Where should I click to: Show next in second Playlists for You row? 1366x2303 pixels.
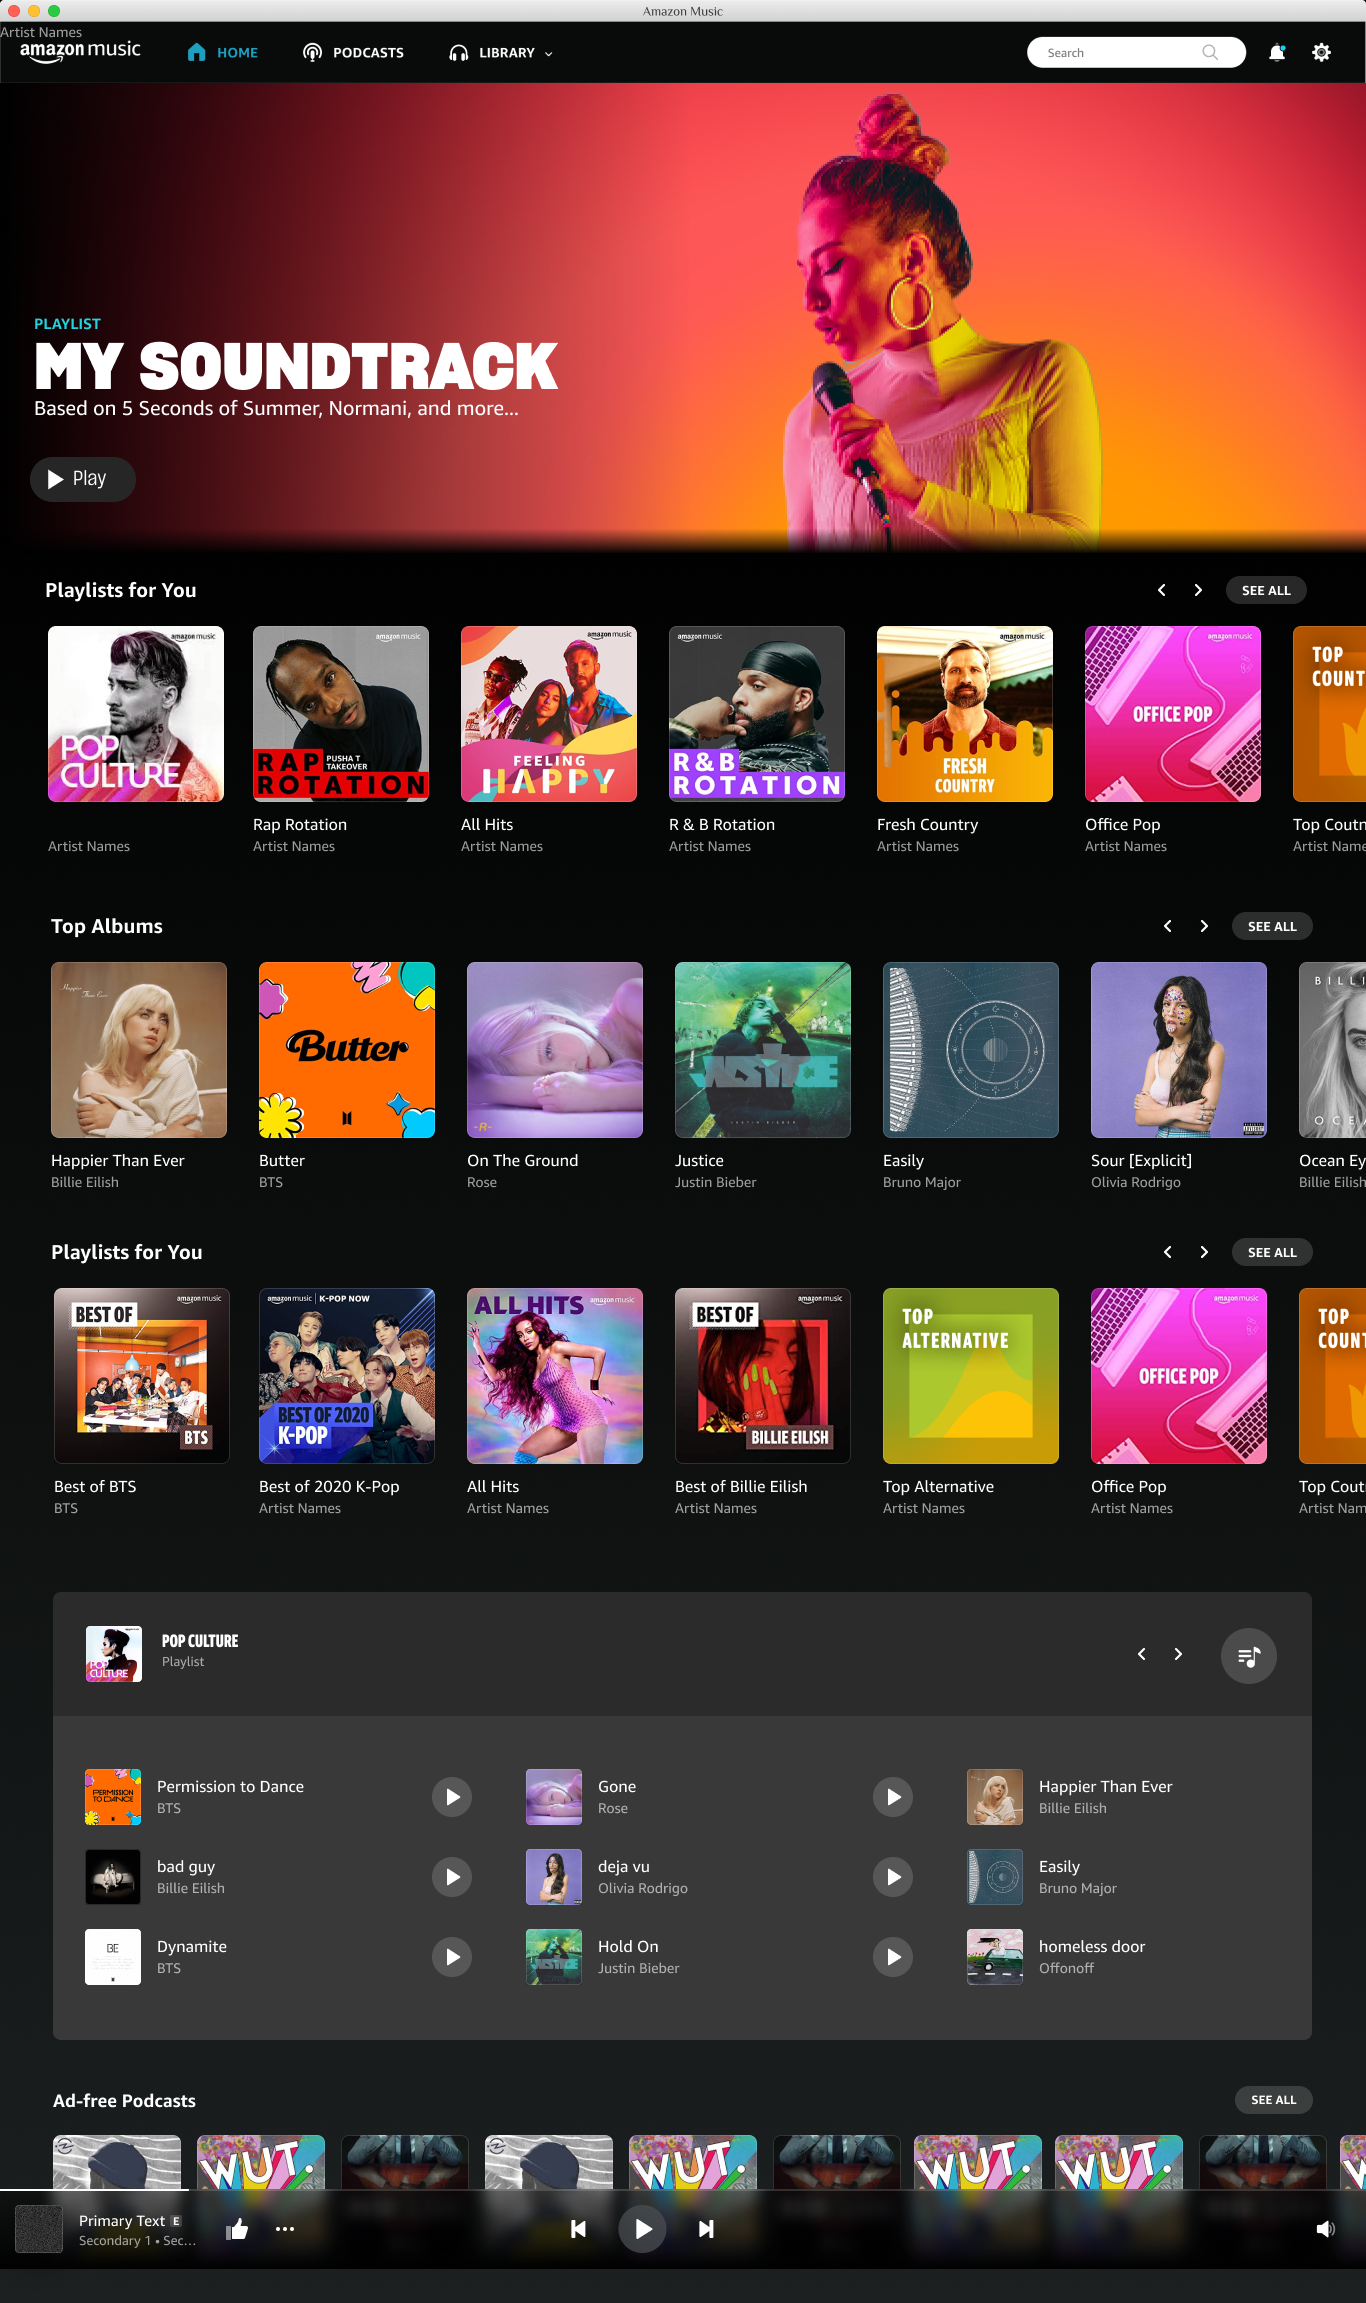[1204, 1252]
